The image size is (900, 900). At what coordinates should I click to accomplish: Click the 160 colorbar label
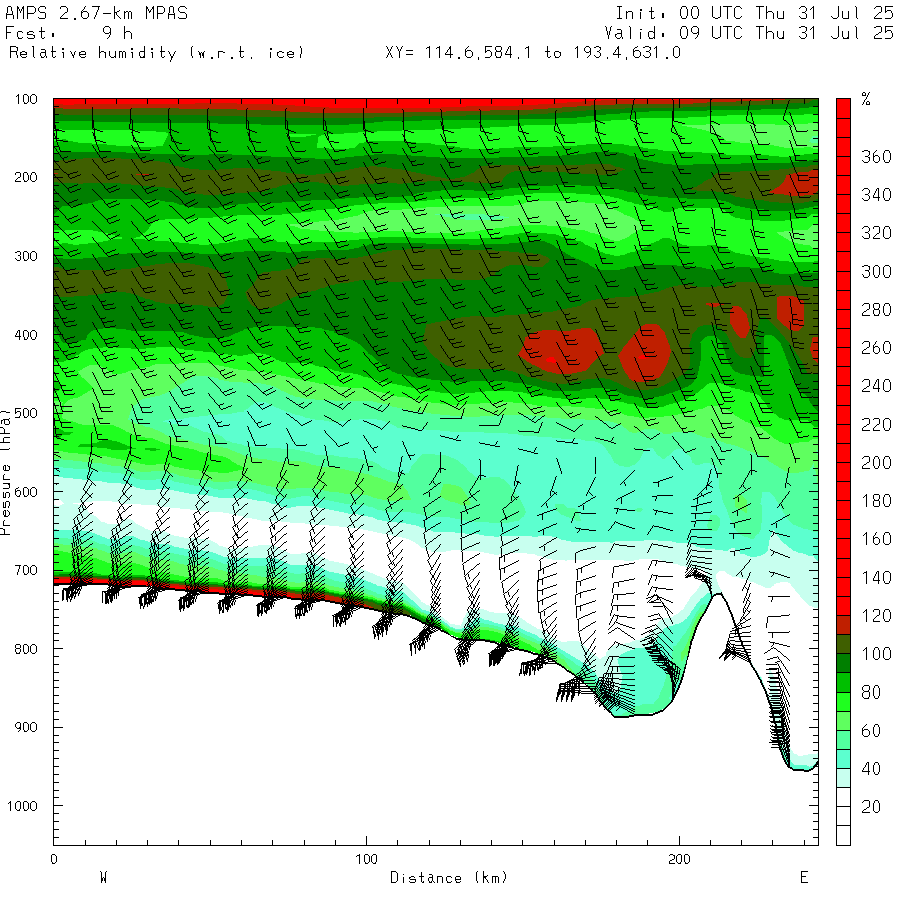[876, 539]
